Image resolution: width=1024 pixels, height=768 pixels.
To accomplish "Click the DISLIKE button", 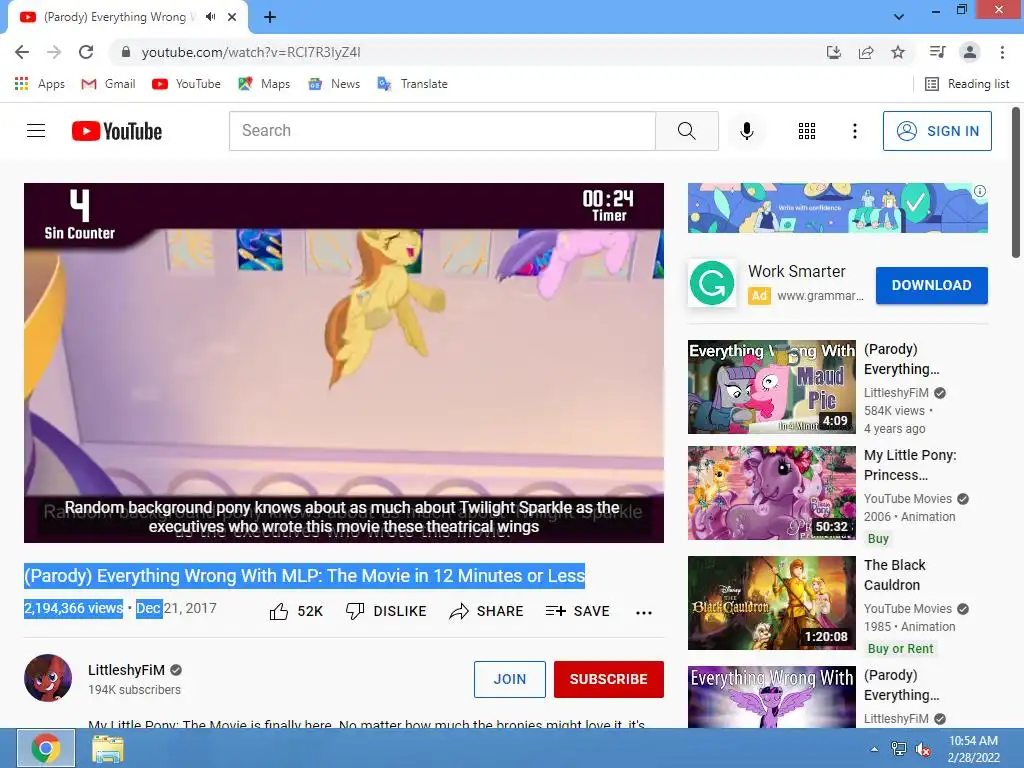I will pyautogui.click(x=386, y=611).
